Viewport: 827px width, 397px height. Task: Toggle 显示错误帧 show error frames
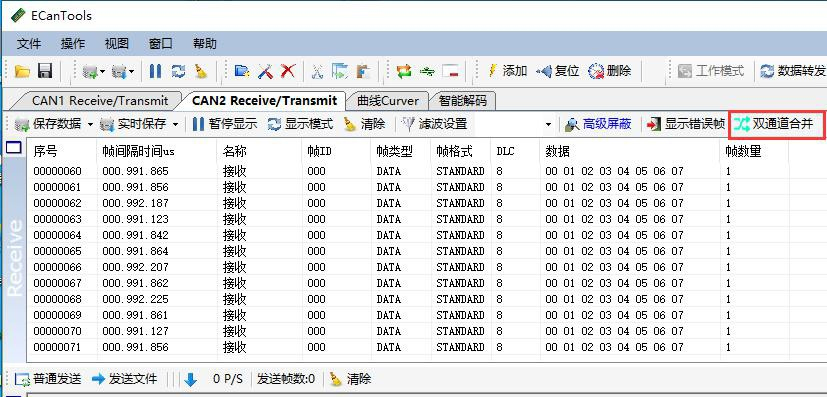[686, 124]
